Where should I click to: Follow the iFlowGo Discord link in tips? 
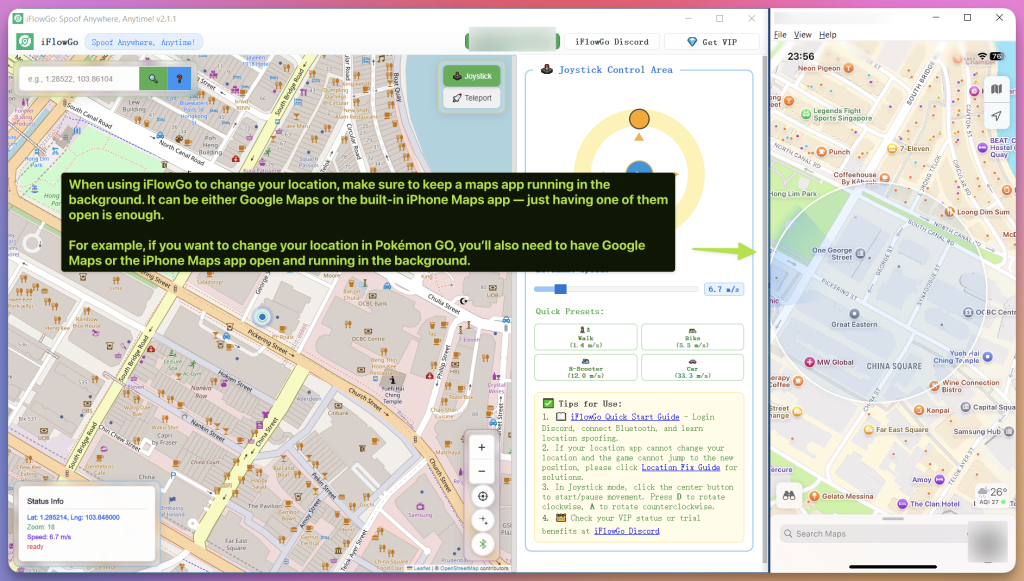click(626, 531)
